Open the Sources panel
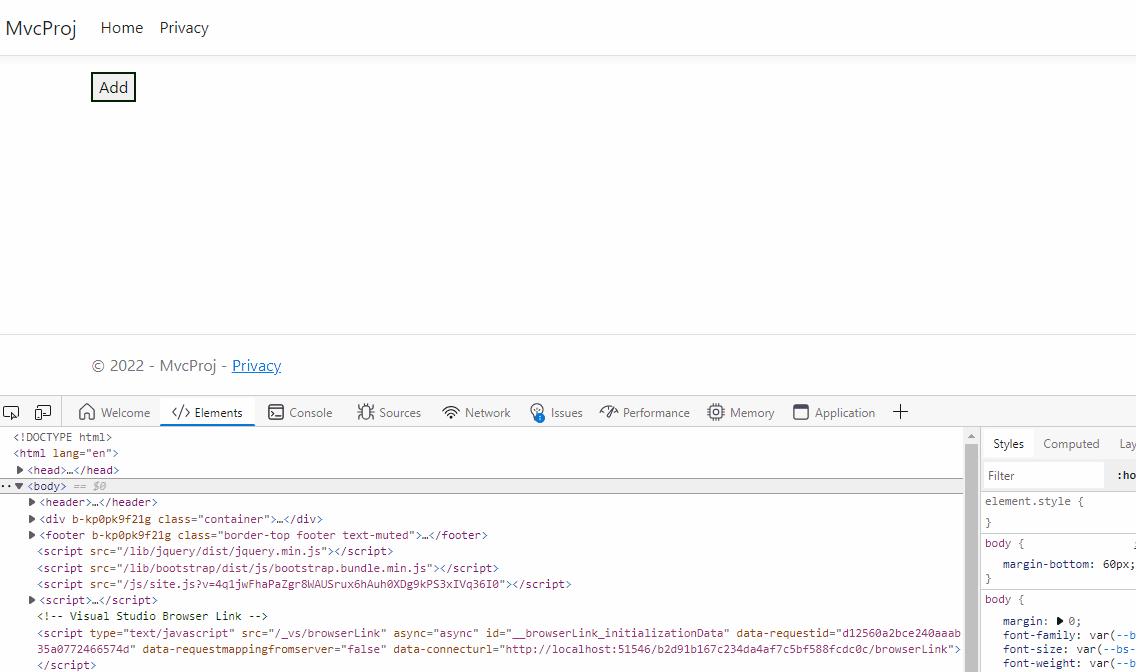1136x672 pixels. click(x=388, y=412)
